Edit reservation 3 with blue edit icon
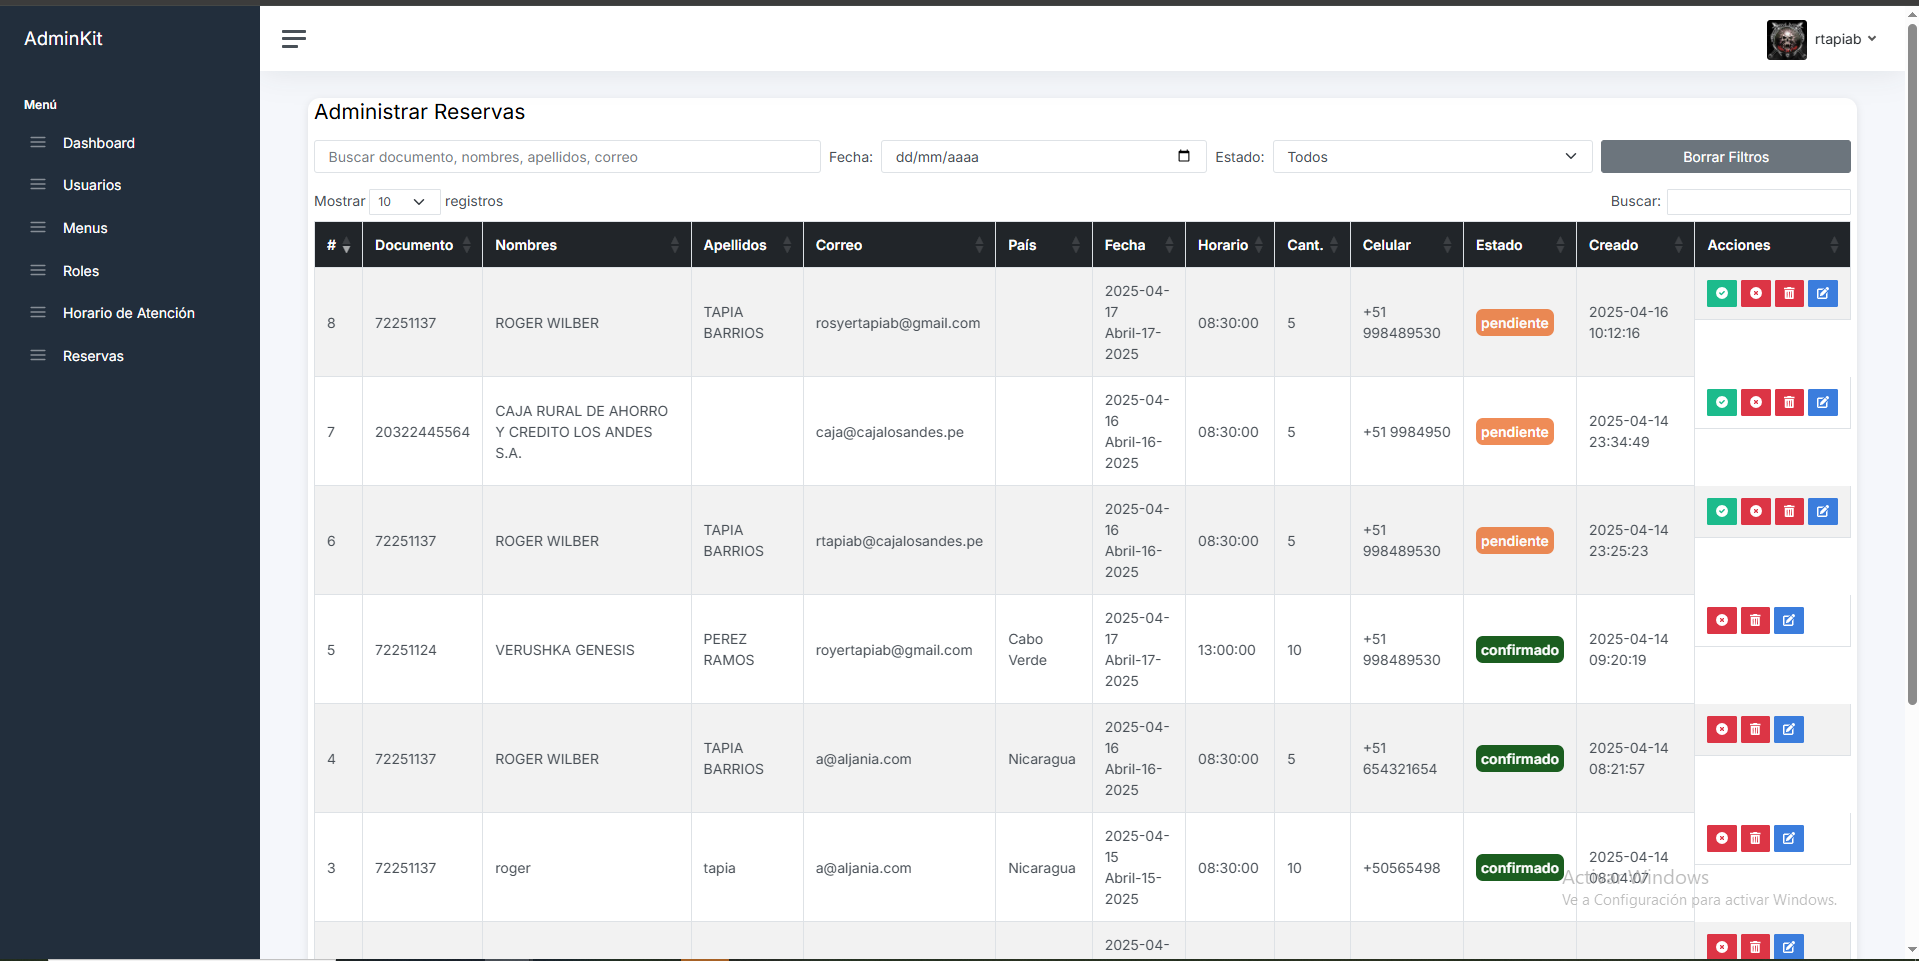 pyautogui.click(x=1788, y=838)
